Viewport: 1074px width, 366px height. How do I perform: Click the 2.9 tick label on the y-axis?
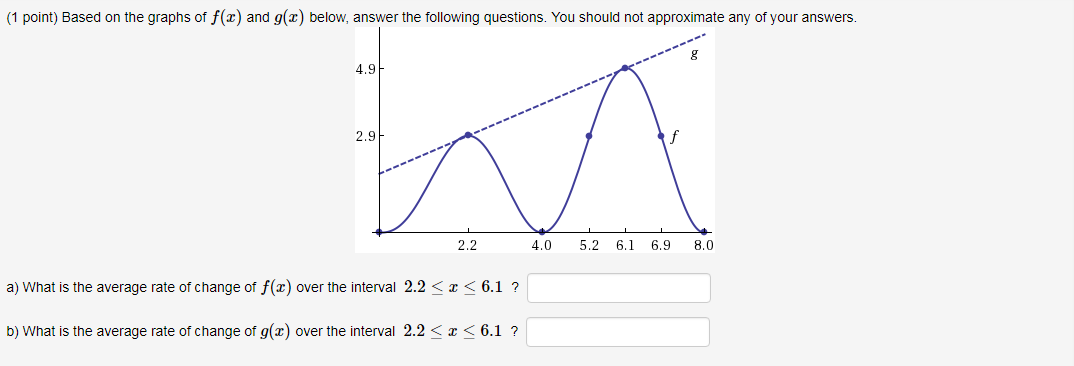coord(365,136)
